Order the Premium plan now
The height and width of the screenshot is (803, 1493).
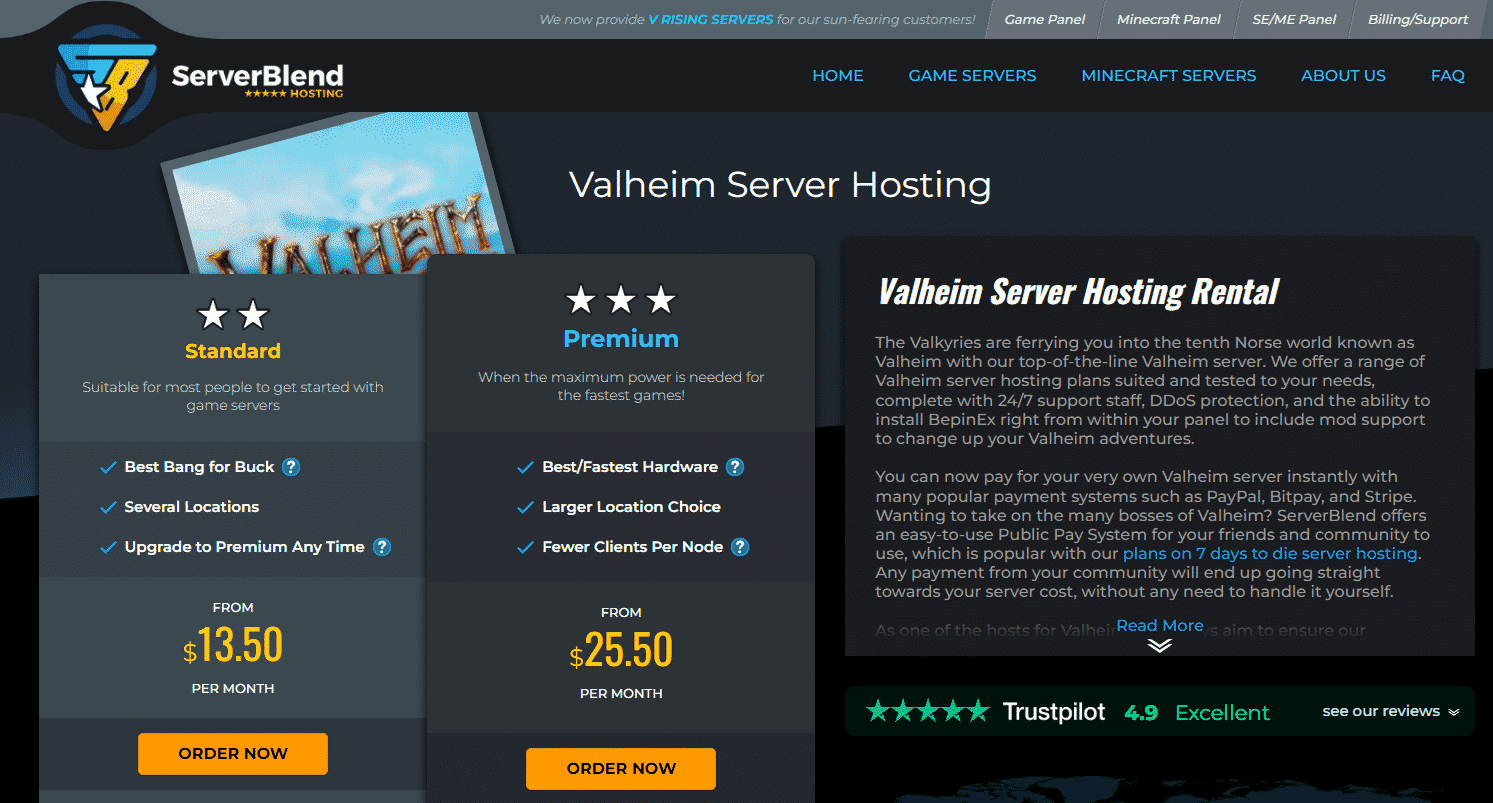pos(621,769)
